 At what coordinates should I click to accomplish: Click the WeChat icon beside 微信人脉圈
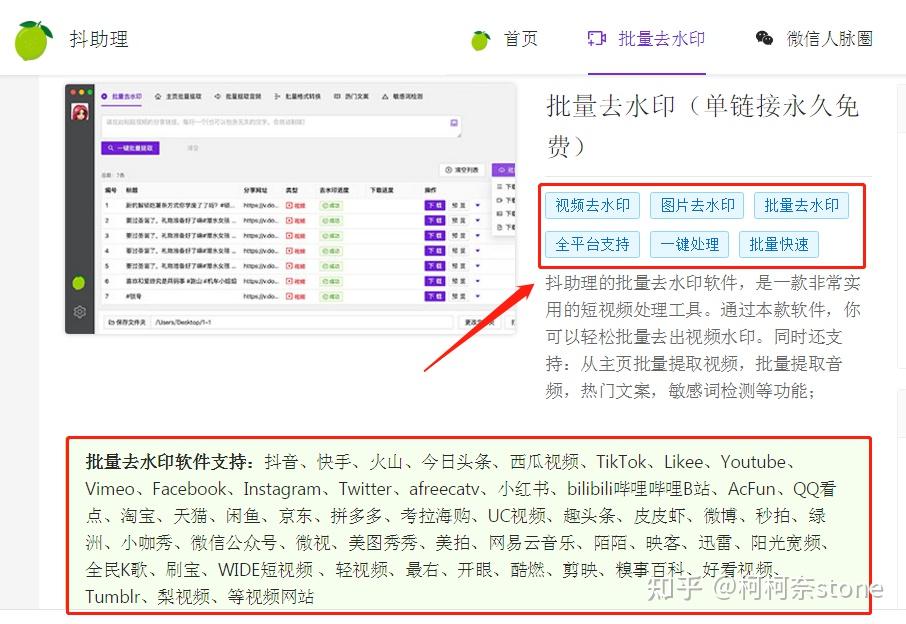click(764, 38)
